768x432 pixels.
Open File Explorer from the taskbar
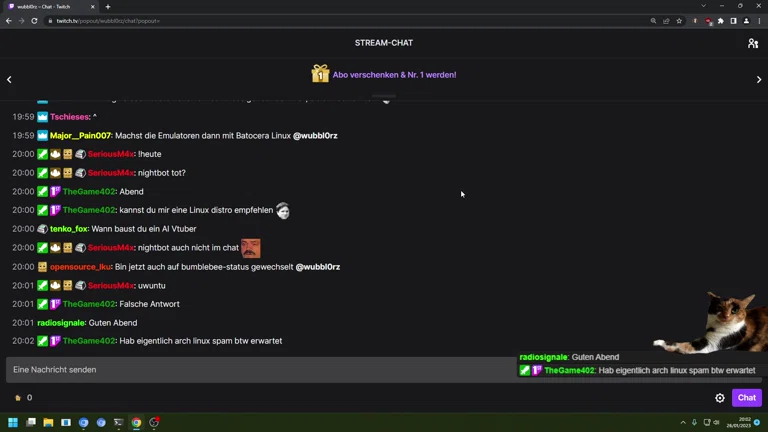(x=48, y=422)
